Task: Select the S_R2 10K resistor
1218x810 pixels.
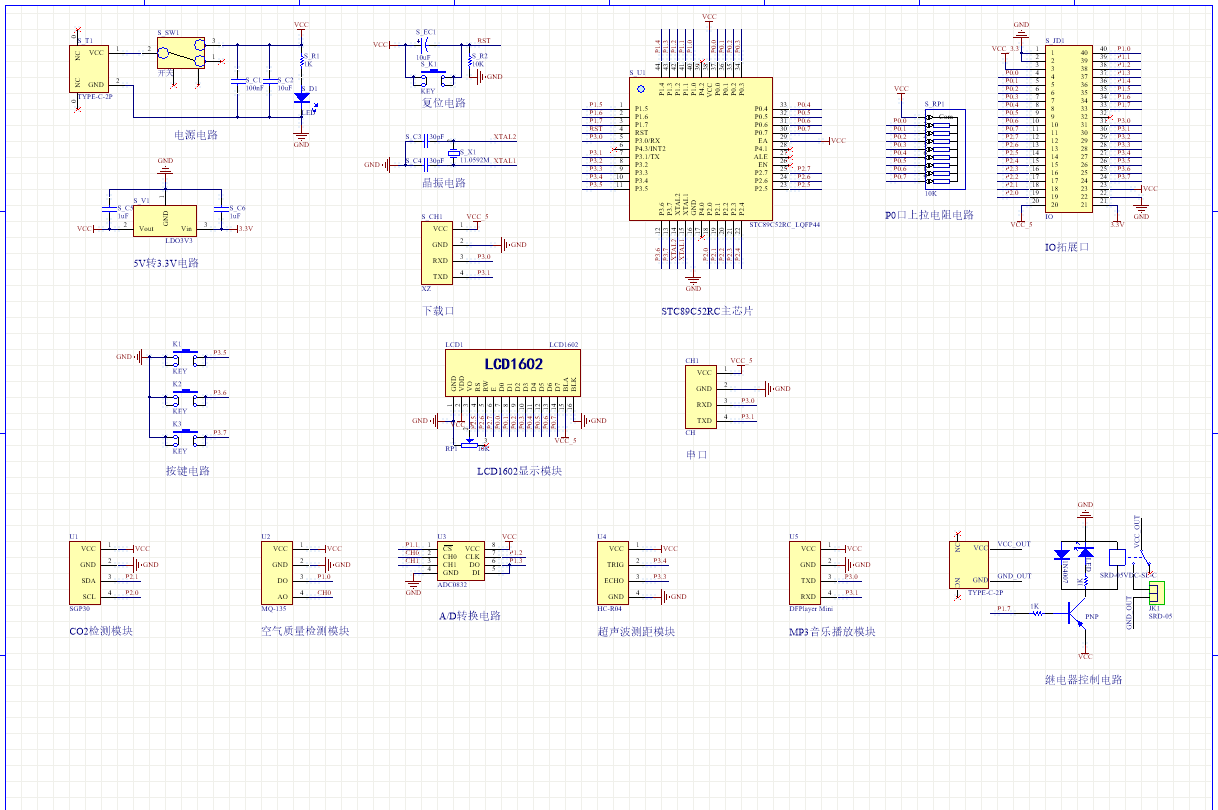Action: (469, 60)
